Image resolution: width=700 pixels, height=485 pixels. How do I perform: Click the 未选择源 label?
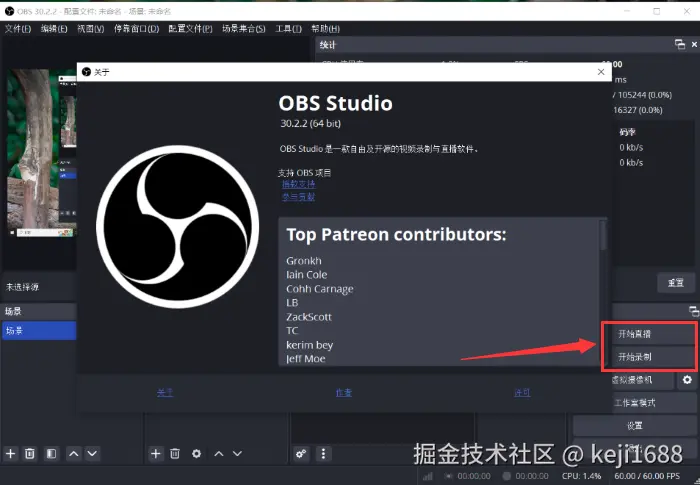point(22,287)
